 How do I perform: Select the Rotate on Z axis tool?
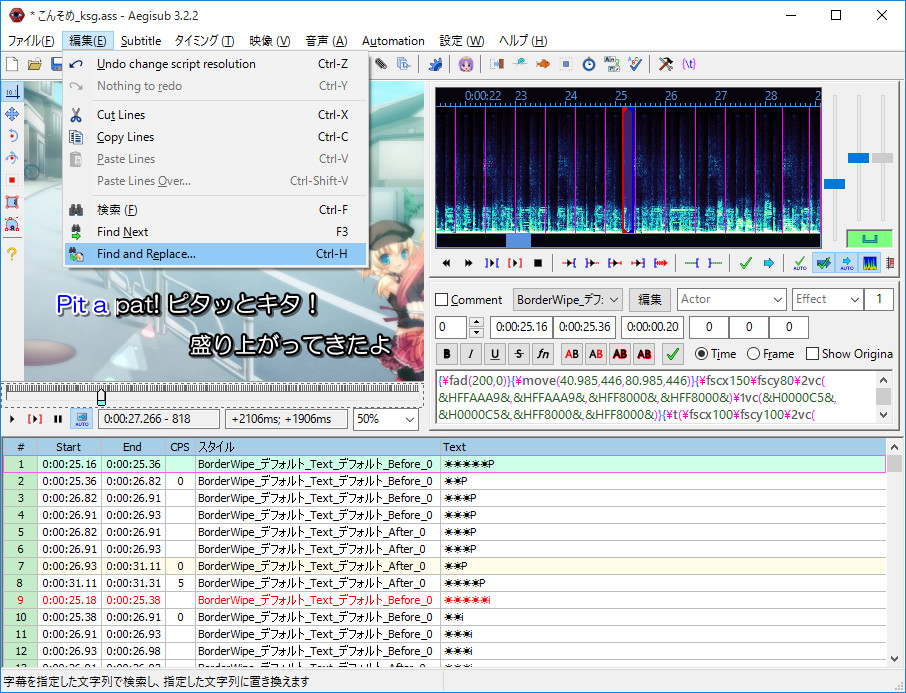[x=12, y=136]
